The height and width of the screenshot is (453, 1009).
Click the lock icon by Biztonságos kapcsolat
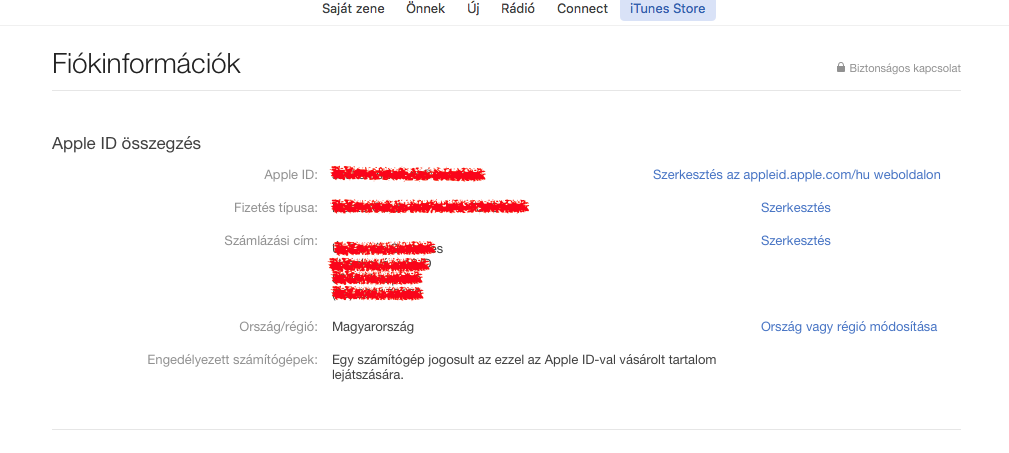pos(840,67)
